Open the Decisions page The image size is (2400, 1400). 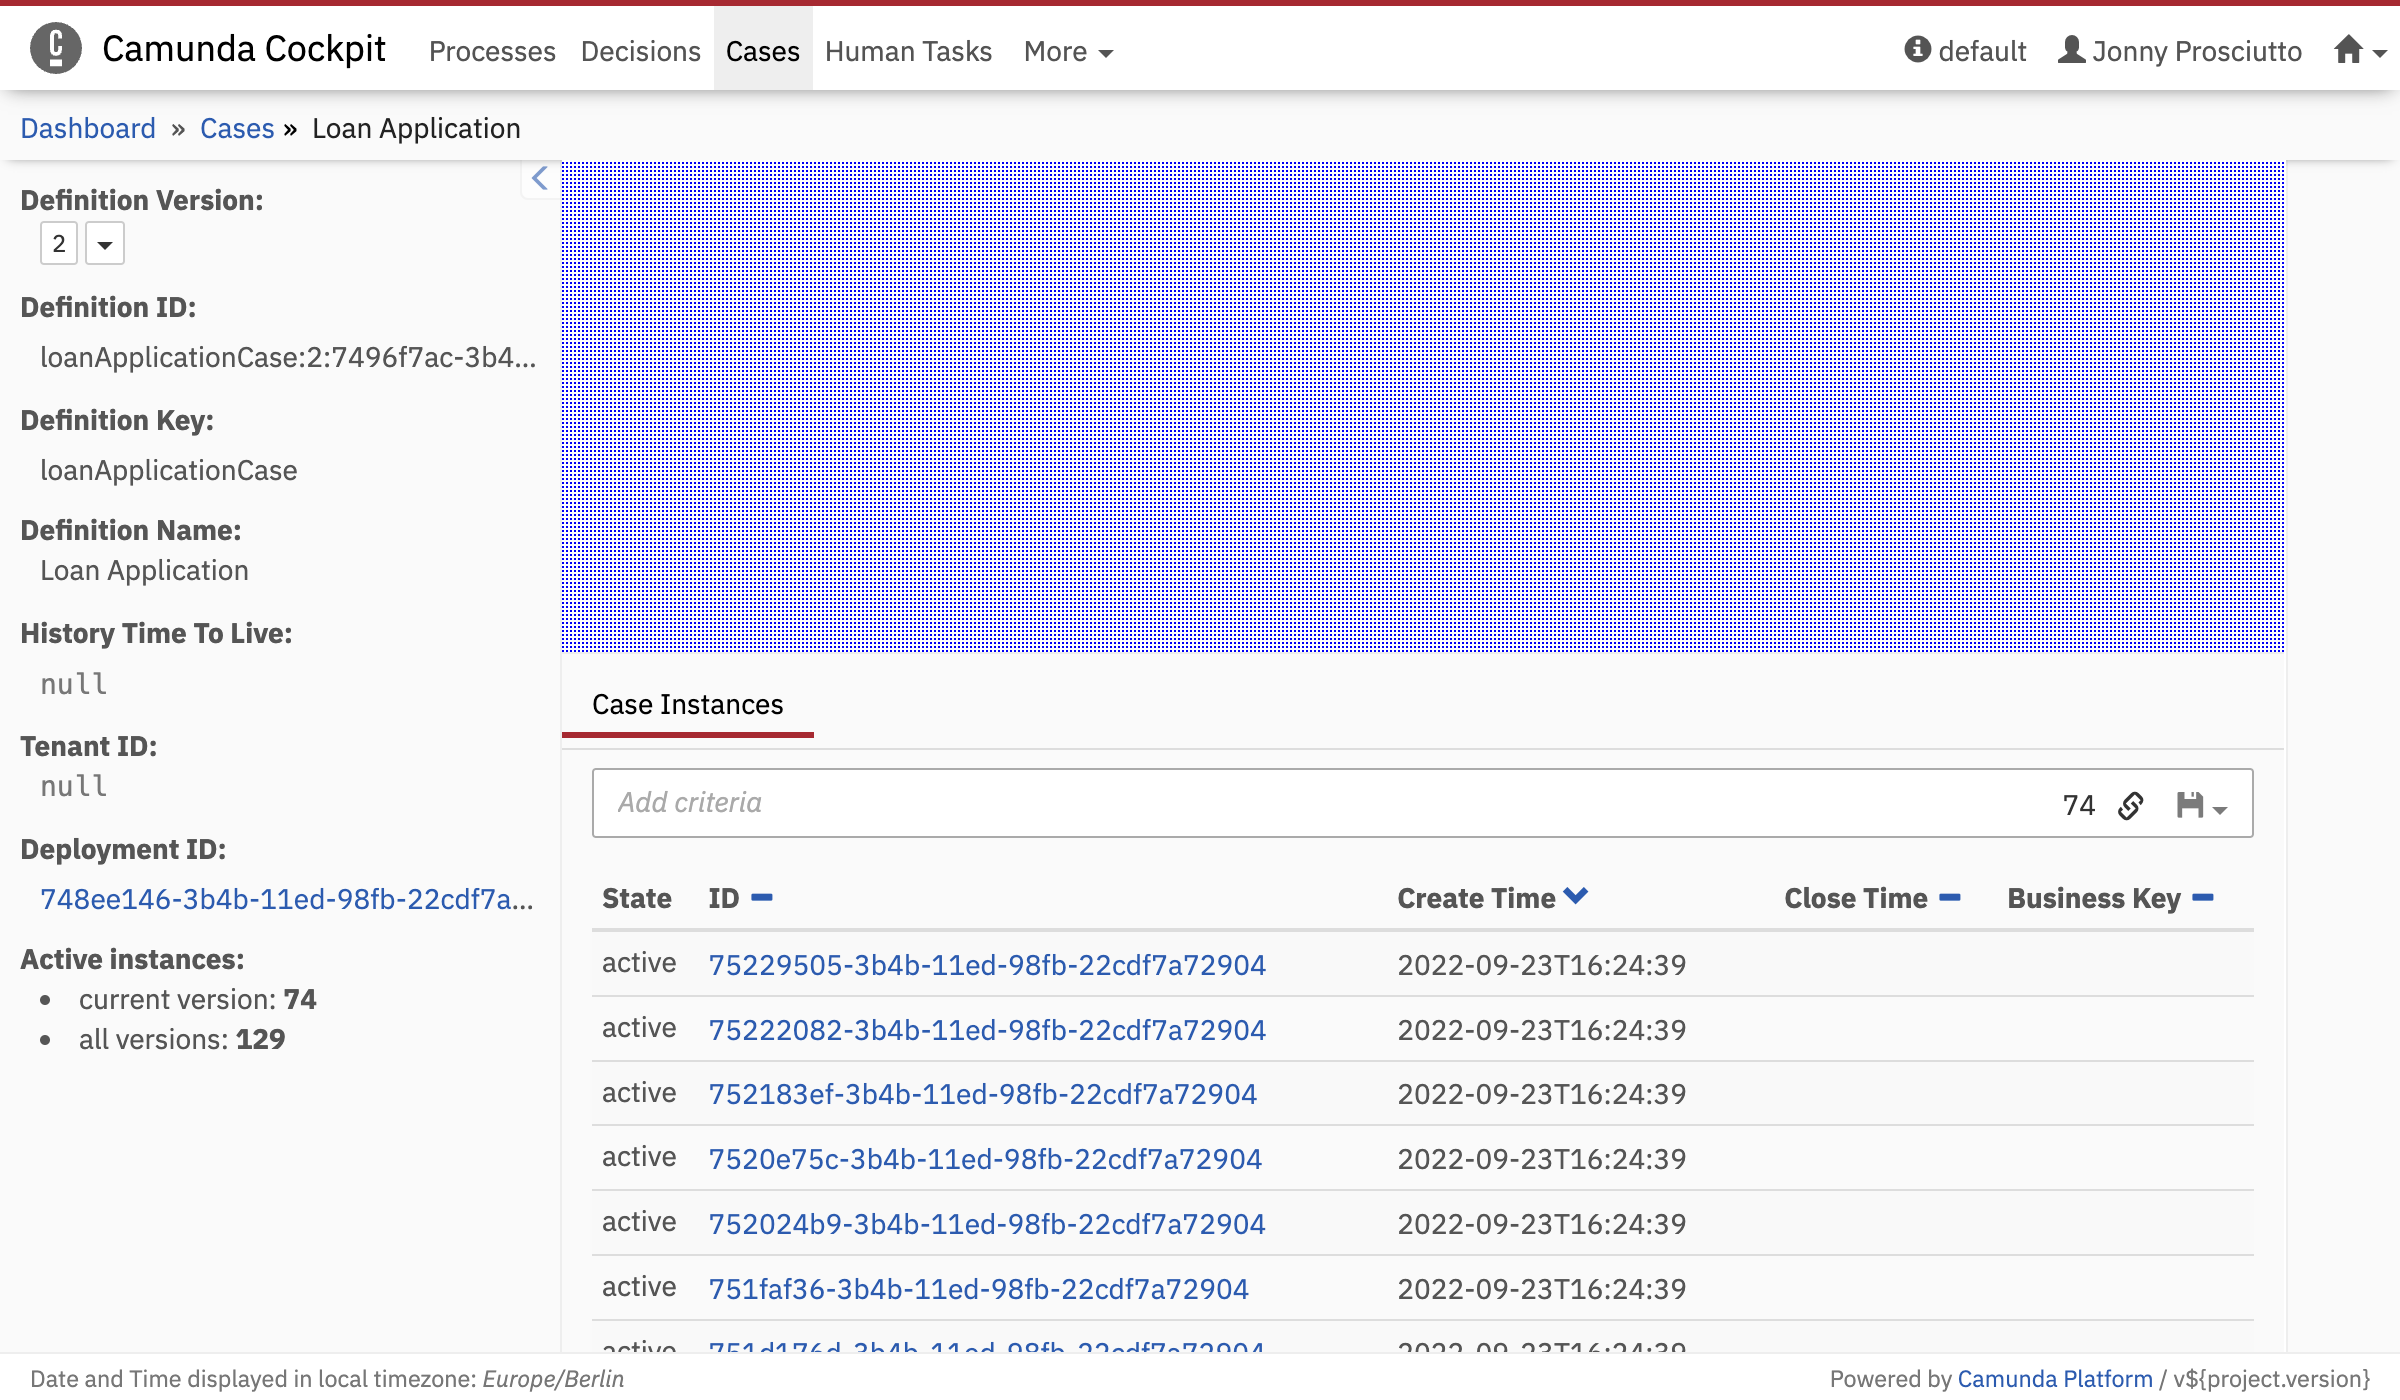click(x=641, y=51)
